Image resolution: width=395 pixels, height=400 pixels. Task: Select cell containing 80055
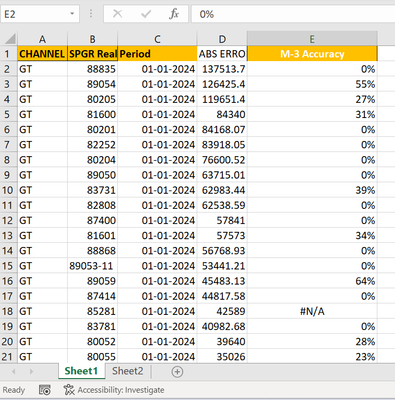[x=93, y=357]
